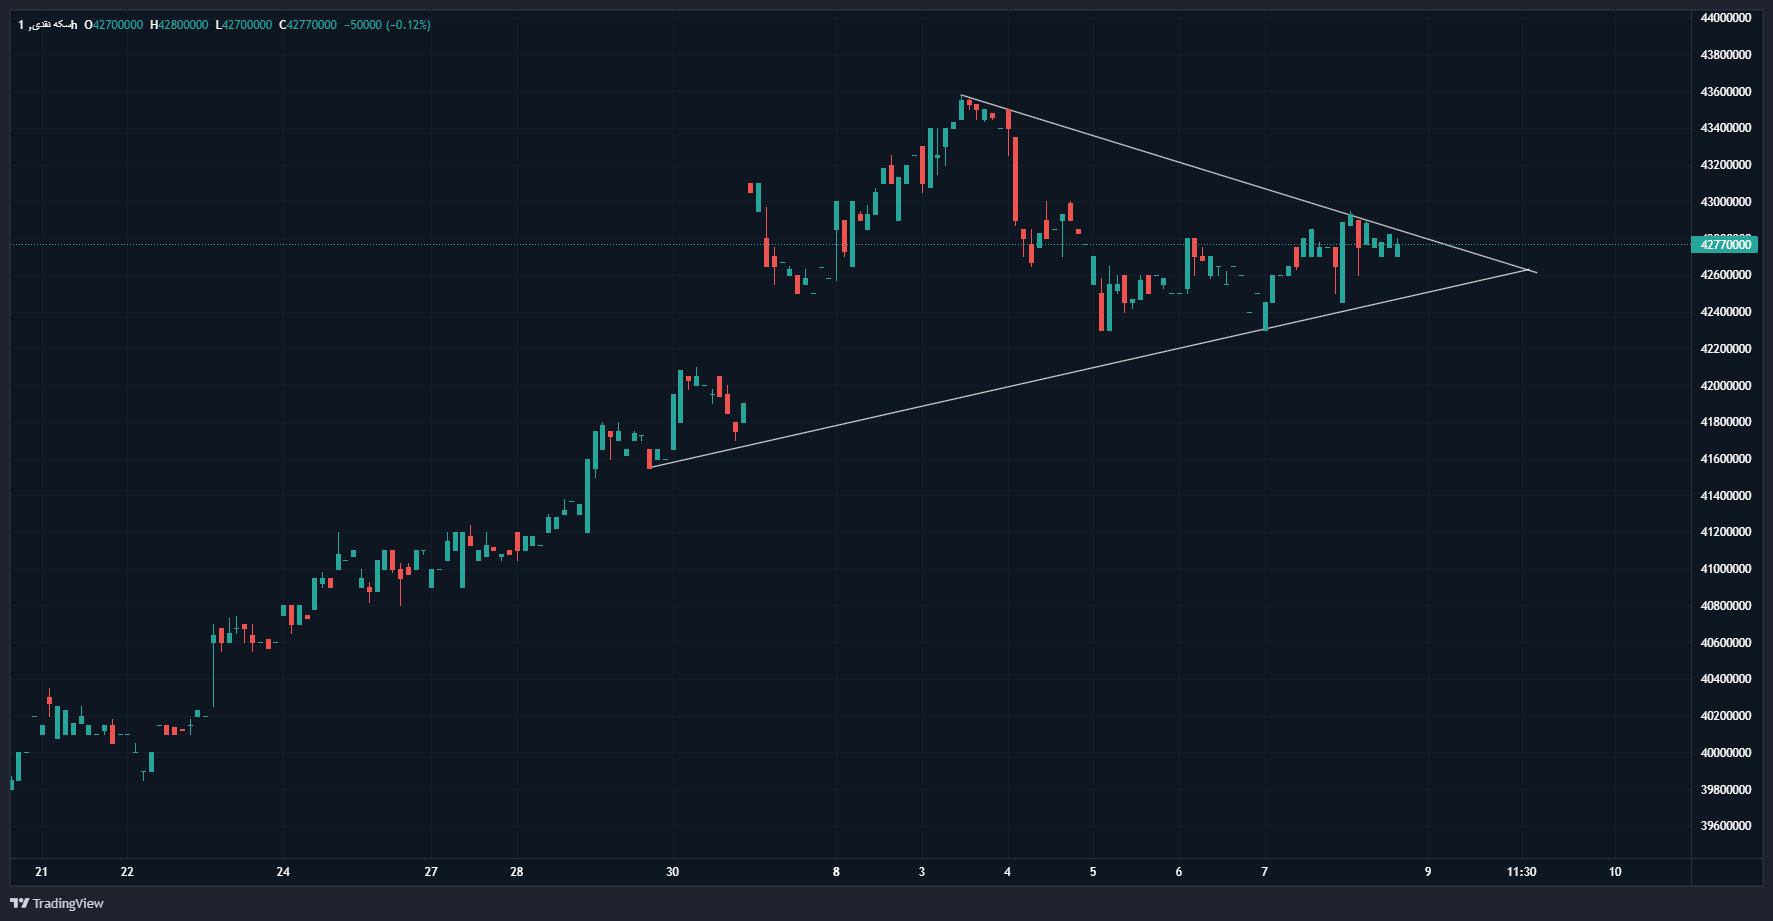Open the TradingView text link
This screenshot has height=921, width=1773.
pyautogui.click(x=68, y=903)
